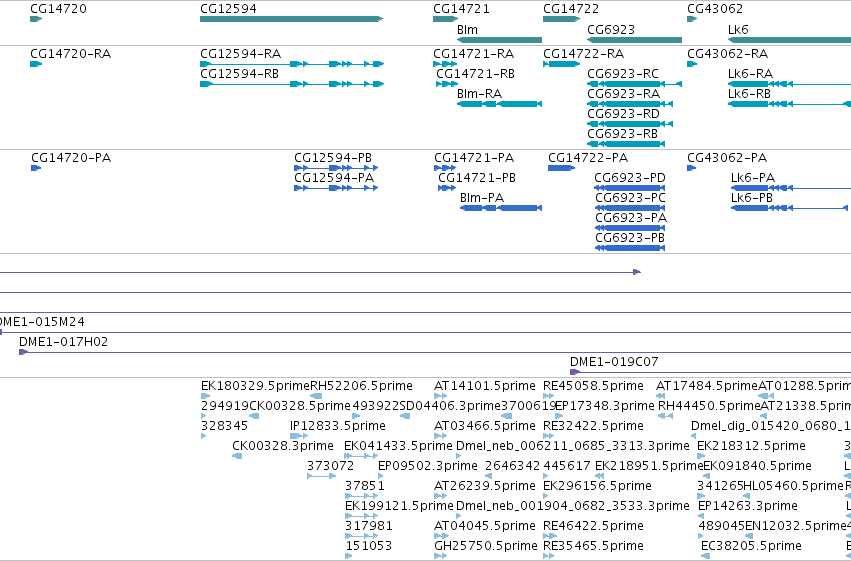This screenshot has height=561, width=851.
Task: Click the CG14721 gene label
Action: (461, 9)
